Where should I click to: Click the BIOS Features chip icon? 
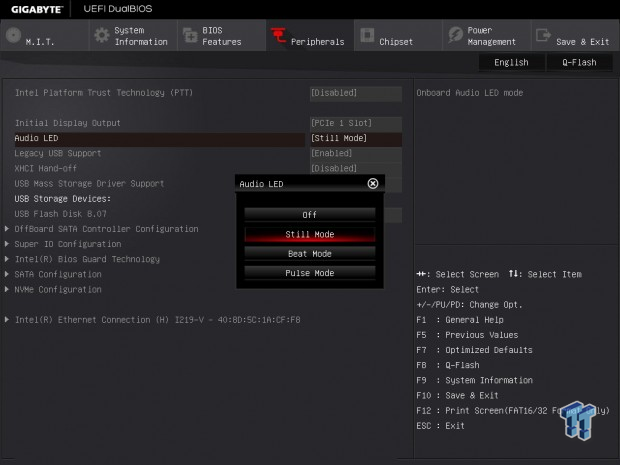pyautogui.click(x=190, y=36)
